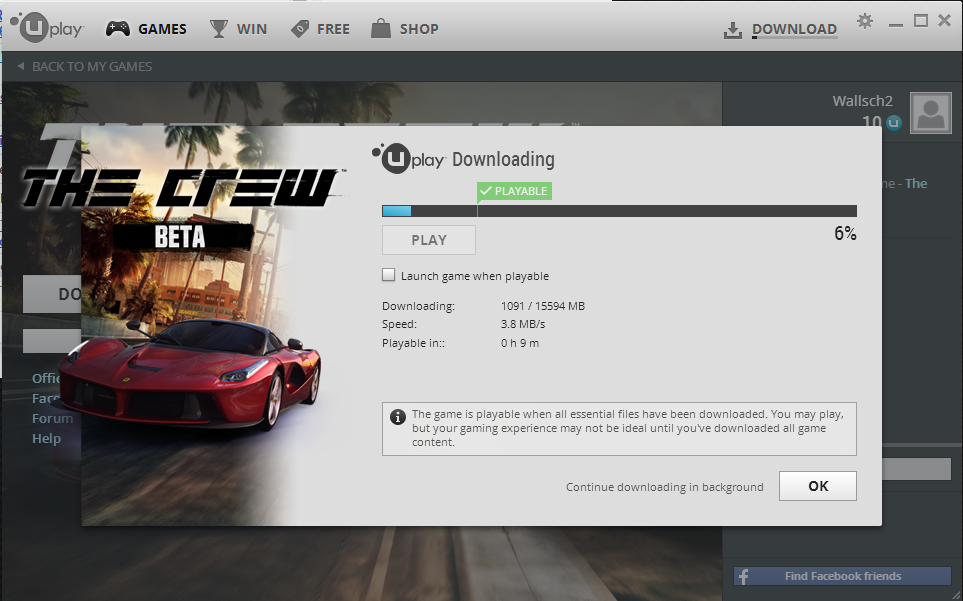This screenshot has height=601, width=963.
Task: Click the Uplay logo in top bar
Action: pyautogui.click(x=48, y=26)
